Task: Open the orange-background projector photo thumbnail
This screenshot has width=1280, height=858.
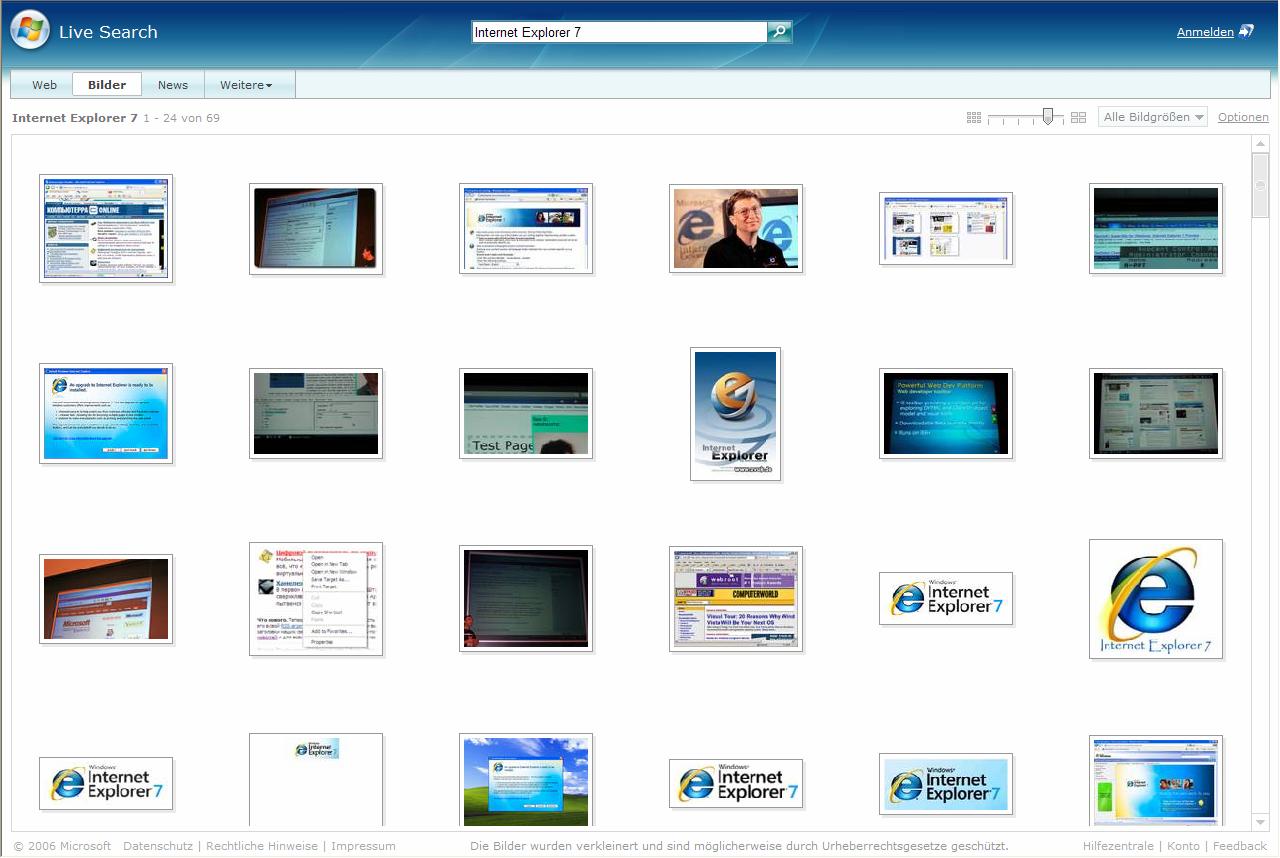Action: coord(106,599)
